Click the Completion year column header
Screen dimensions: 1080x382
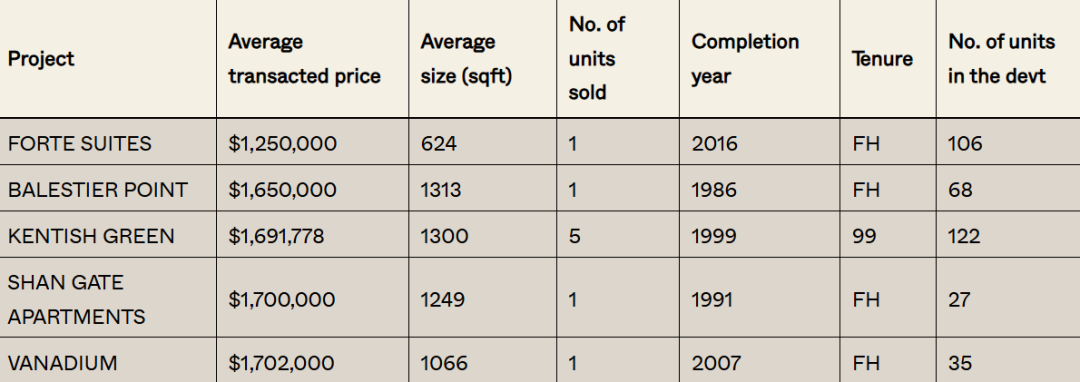(745, 59)
